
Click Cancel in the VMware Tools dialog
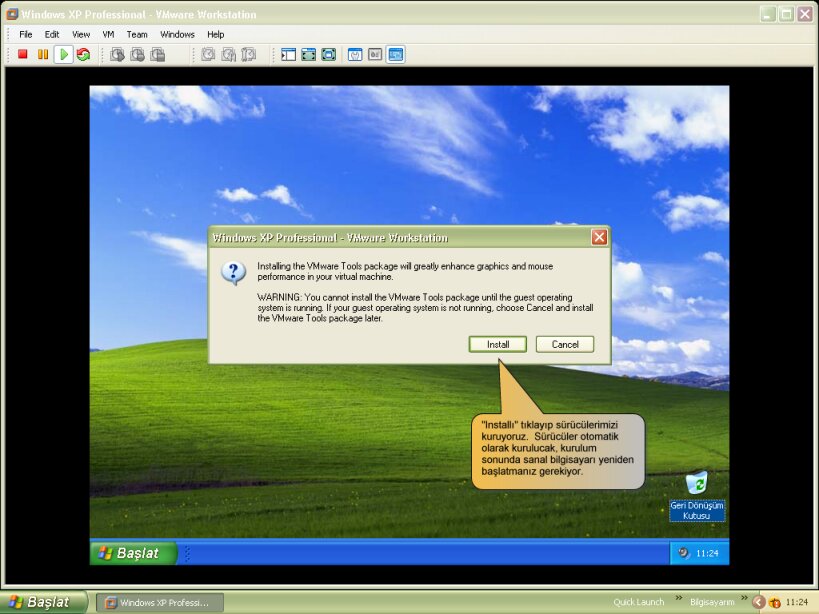(565, 344)
